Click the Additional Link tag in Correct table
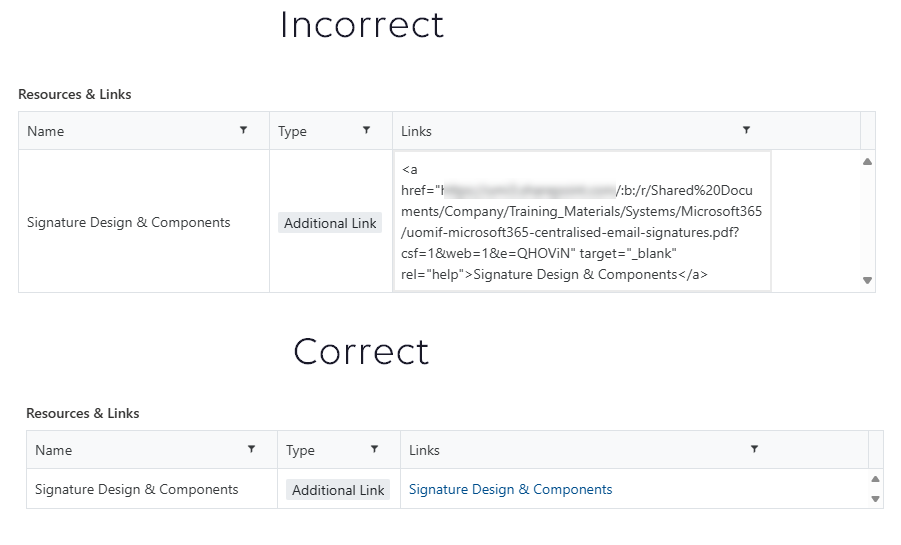This screenshot has height=545, width=901. pyautogui.click(x=338, y=490)
